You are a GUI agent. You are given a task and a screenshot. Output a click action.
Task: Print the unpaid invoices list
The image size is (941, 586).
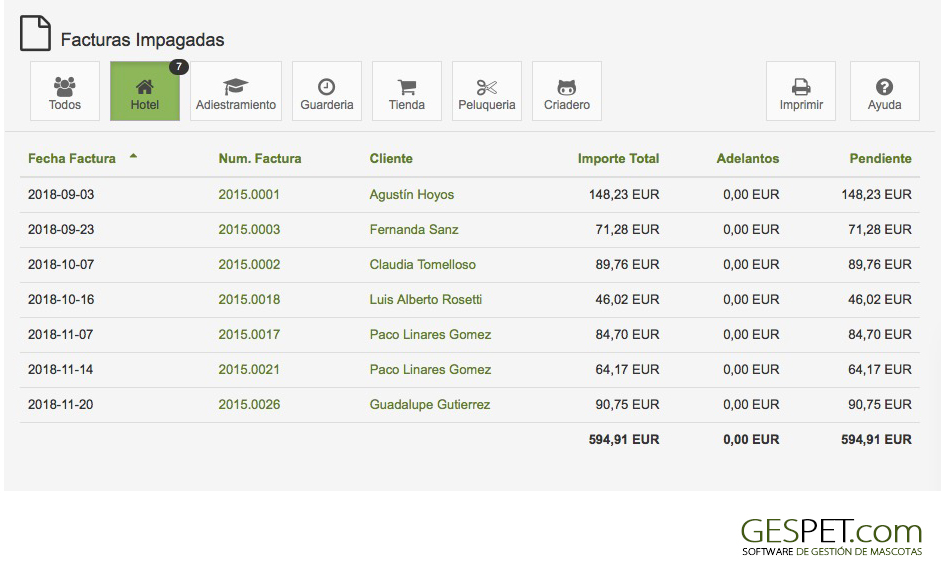click(801, 91)
